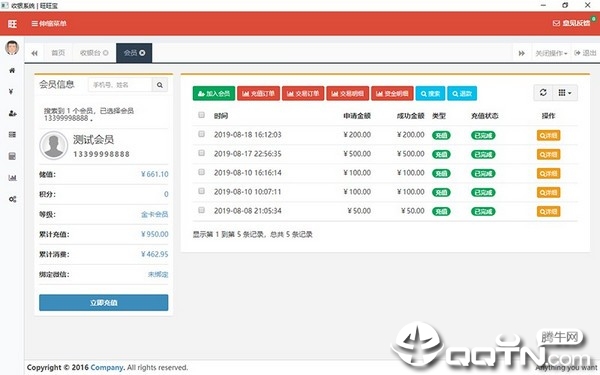Image resolution: width=600 pixels, height=375 pixels.
Task: Open the settings gears icon in sidebar
Action: coord(12,199)
